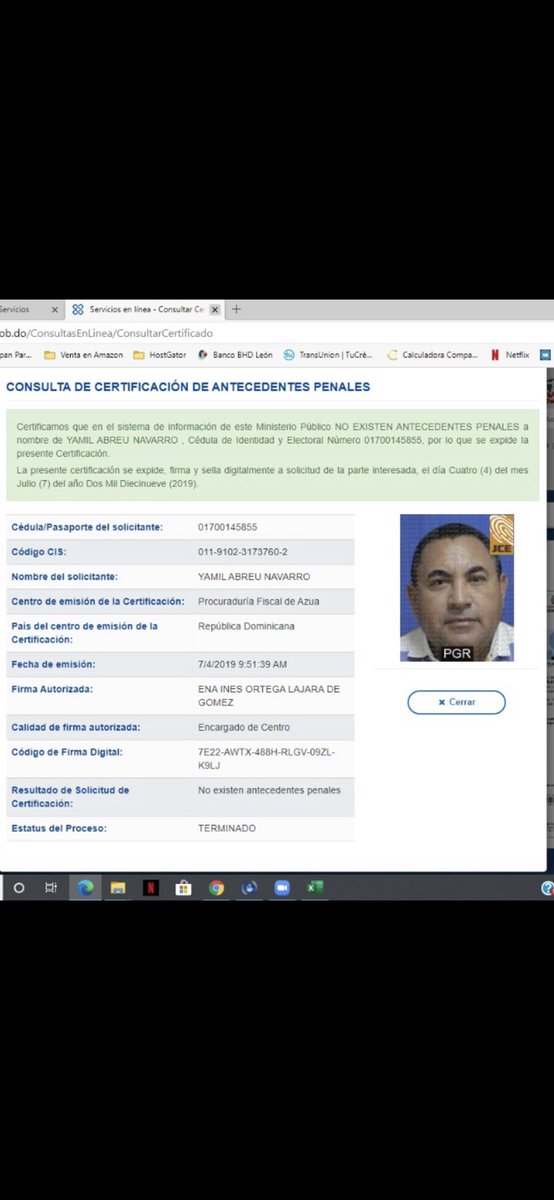The height and width of the screenshot is (1200, 554).
Task: Select name YAMIL ABREU NAVARRO in table
Action: [x=254, y=577]
